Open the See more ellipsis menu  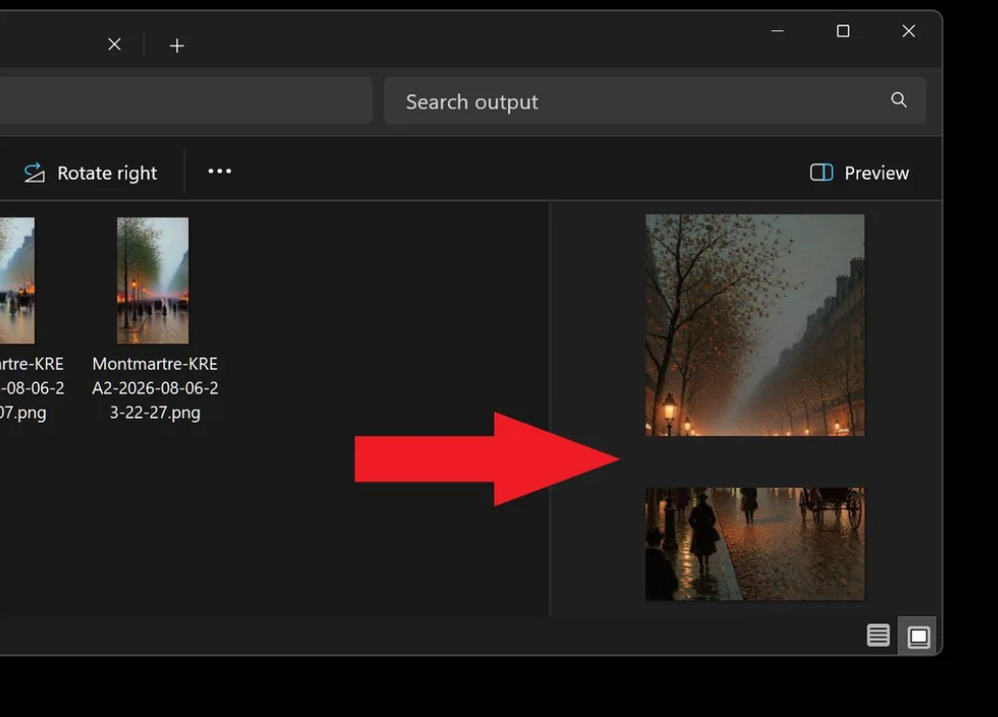[x=220, y=171]
